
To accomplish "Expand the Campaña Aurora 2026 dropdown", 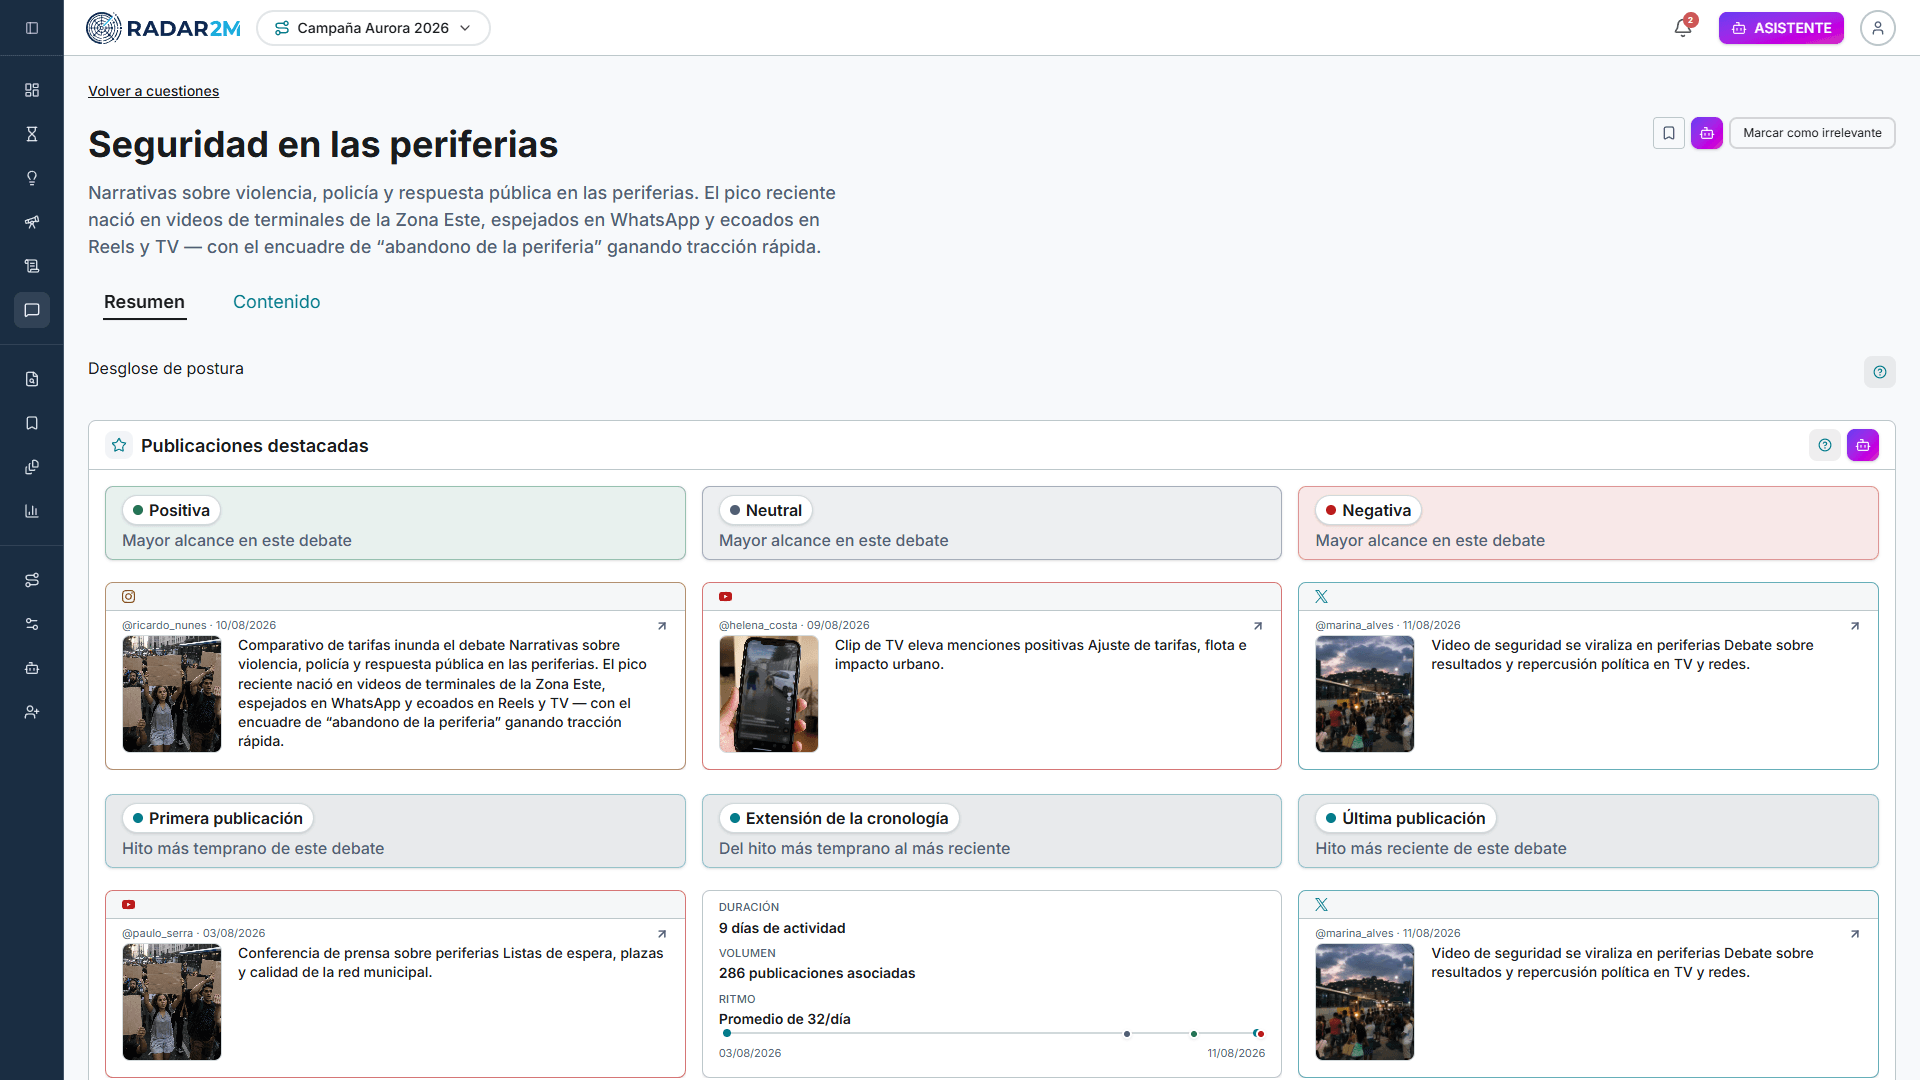I will coord(373,28).
